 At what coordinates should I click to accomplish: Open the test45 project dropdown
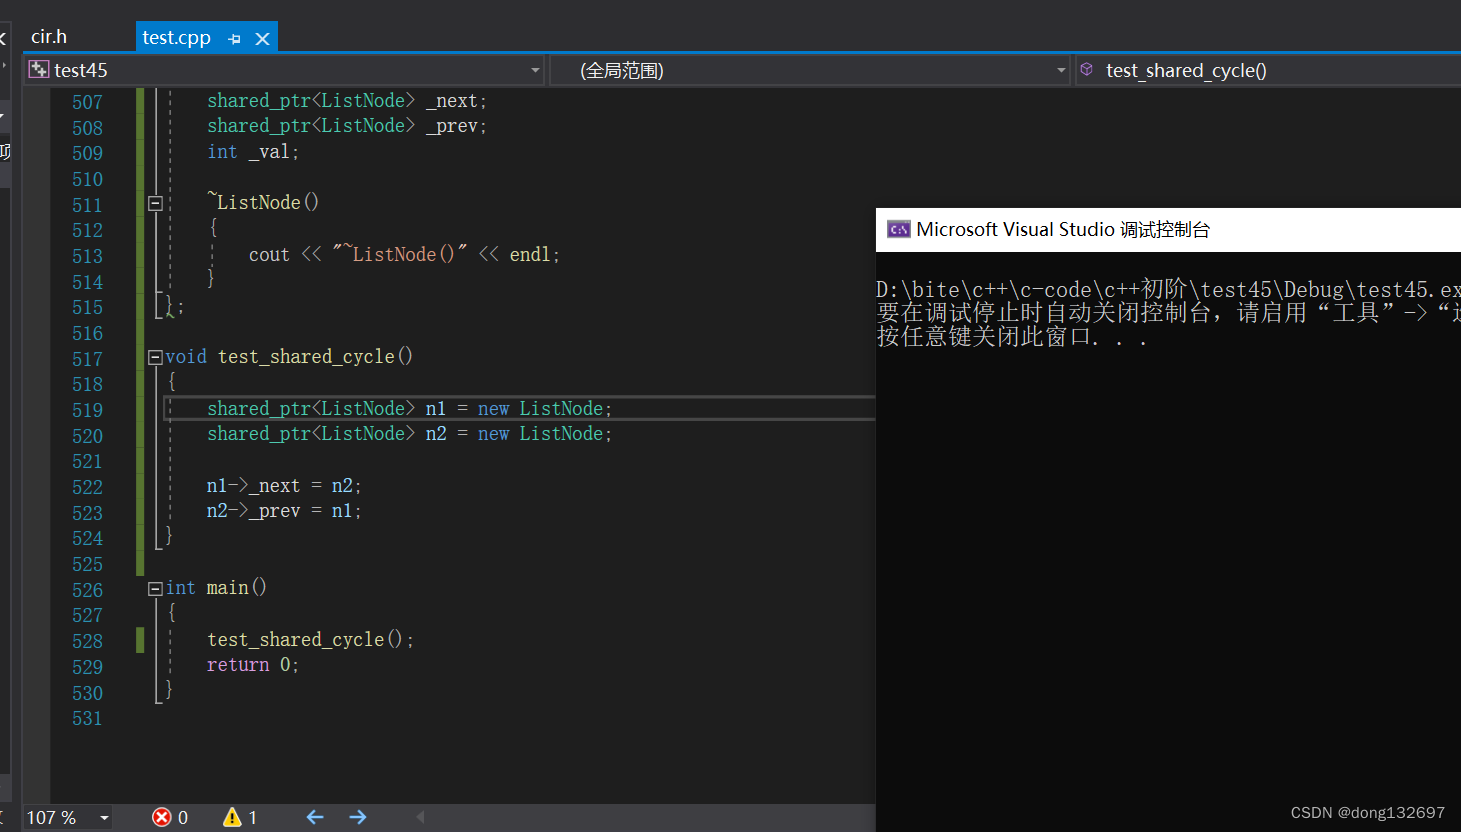click(x=535, y=70)
